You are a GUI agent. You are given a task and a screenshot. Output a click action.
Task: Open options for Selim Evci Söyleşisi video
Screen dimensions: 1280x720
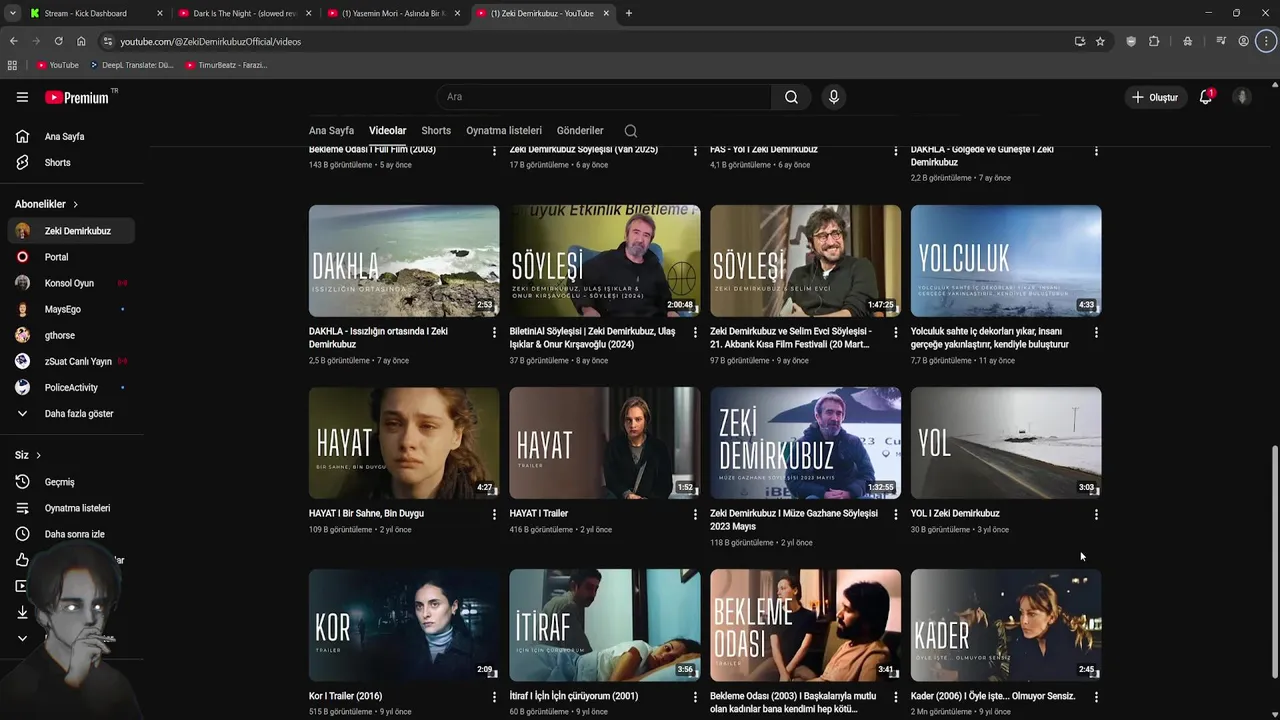coord(895,332)
